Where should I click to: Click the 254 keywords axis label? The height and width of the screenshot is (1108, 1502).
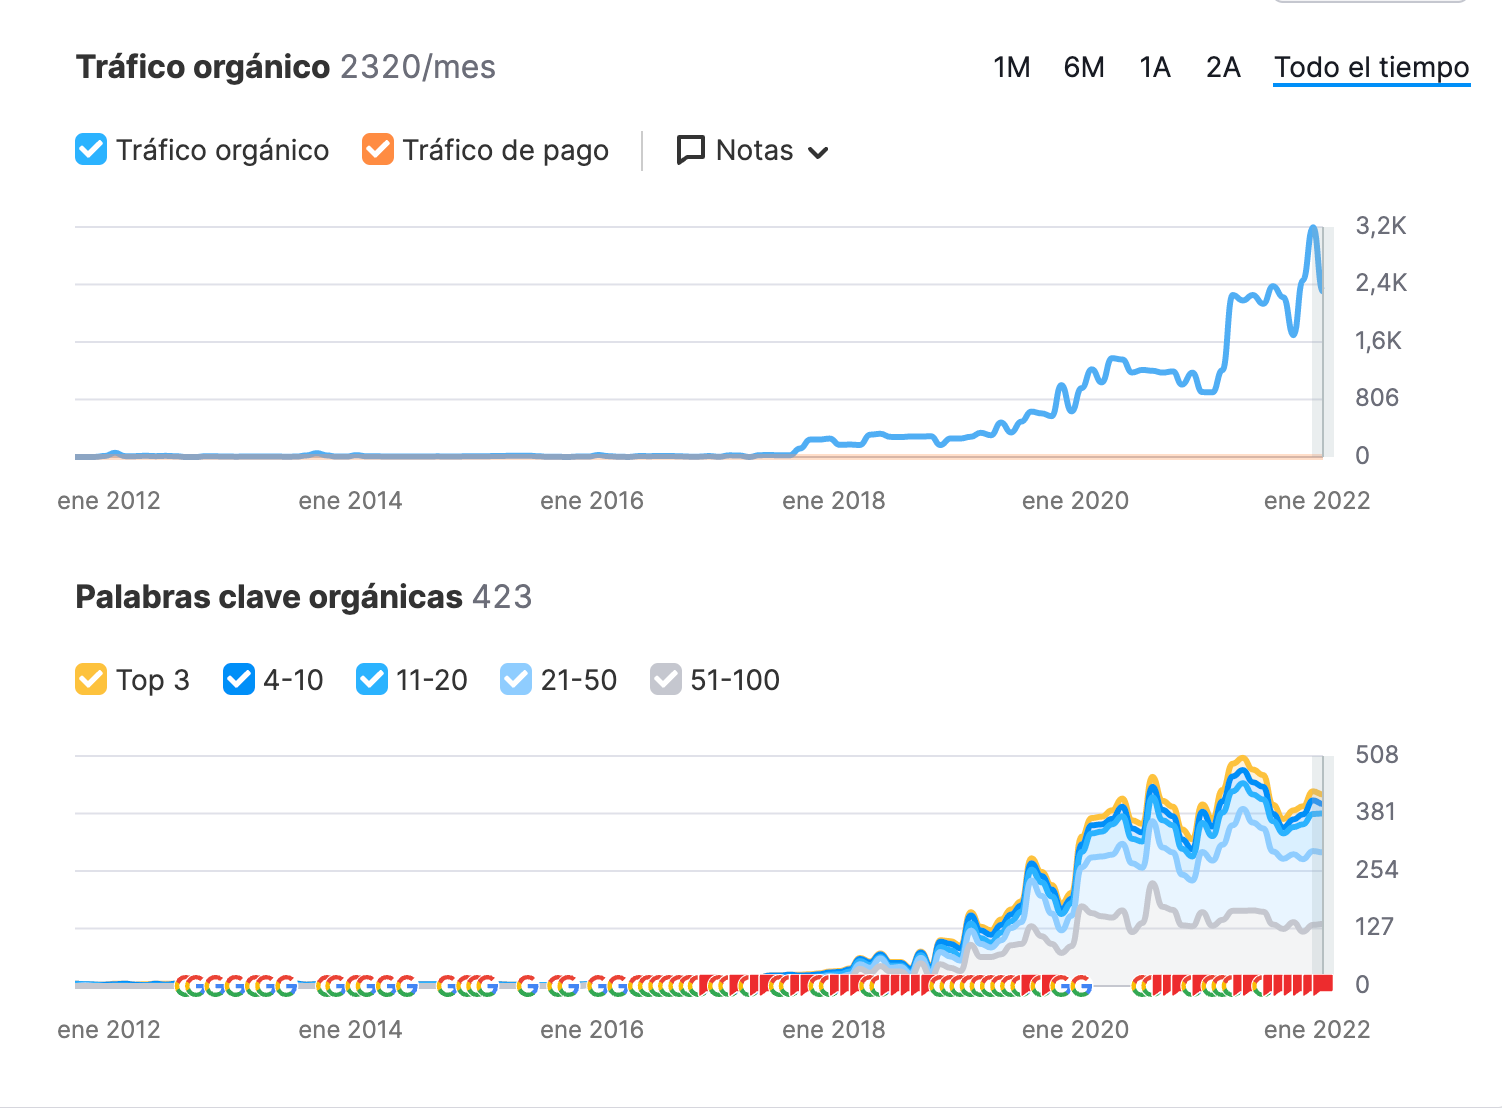[x=1377, y=870]
